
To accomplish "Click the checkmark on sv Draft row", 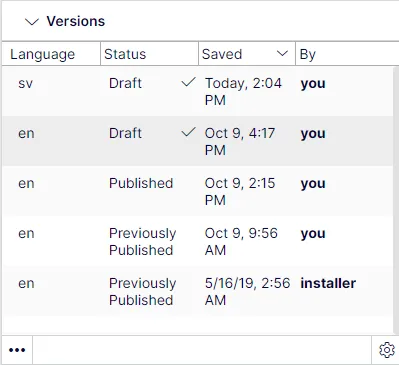I will click(188, 82).
